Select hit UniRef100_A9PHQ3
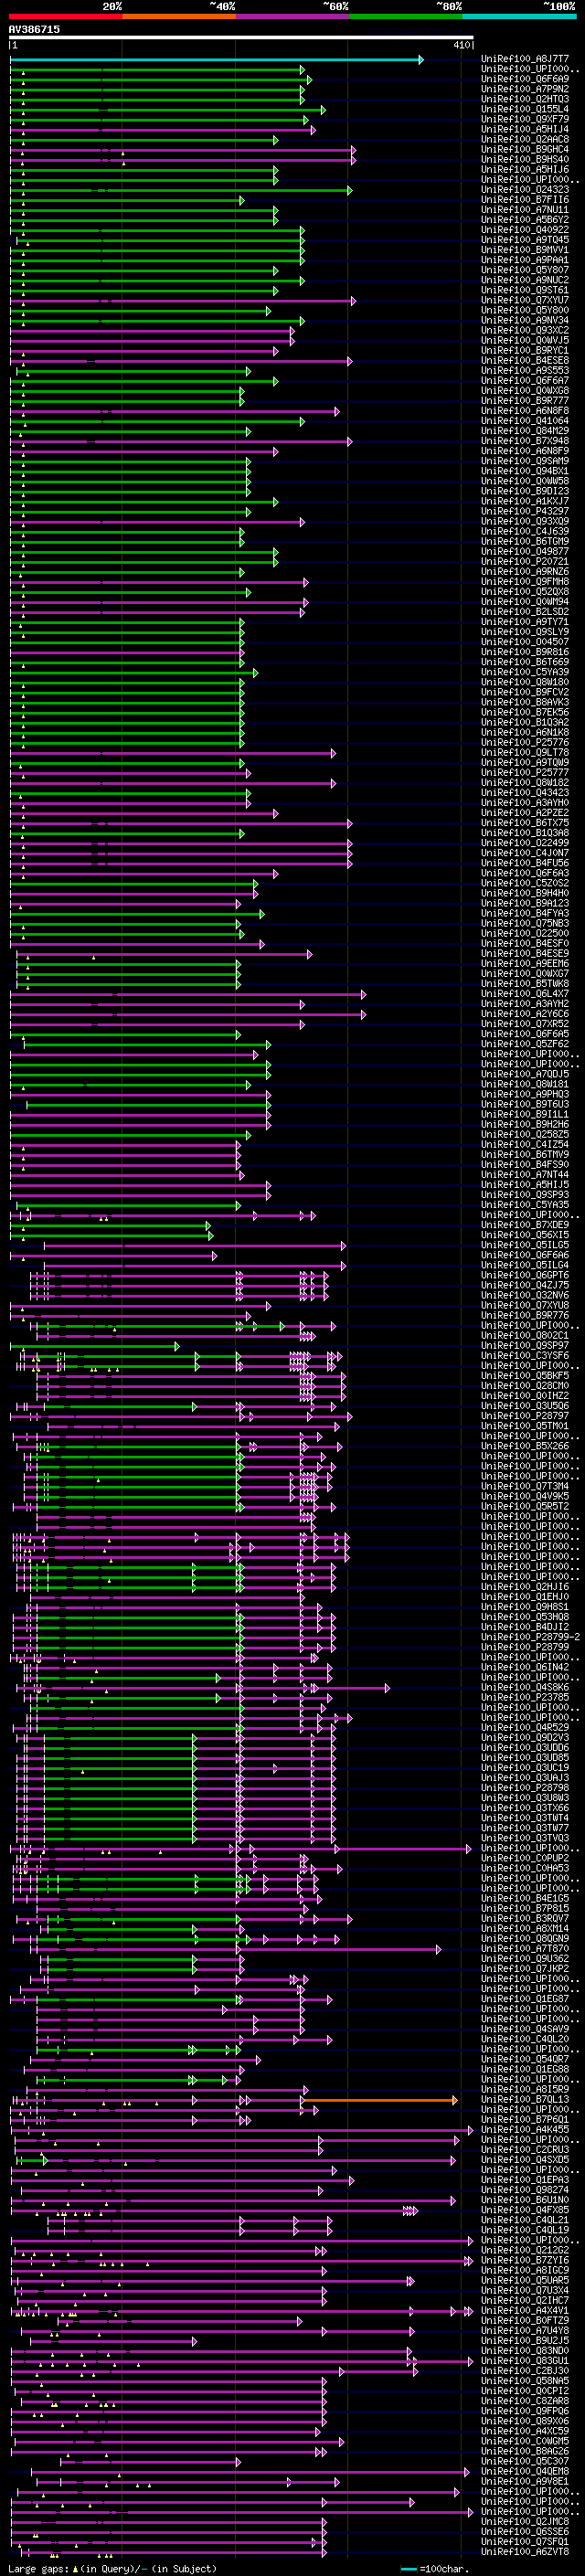585x2576 pixels. tap(525, 1094)
